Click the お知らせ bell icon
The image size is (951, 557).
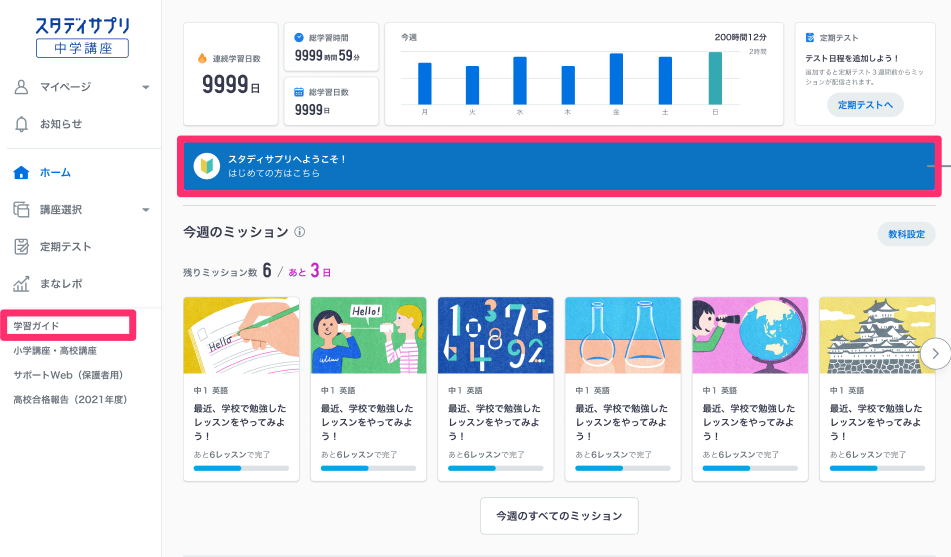click(21, 124)
